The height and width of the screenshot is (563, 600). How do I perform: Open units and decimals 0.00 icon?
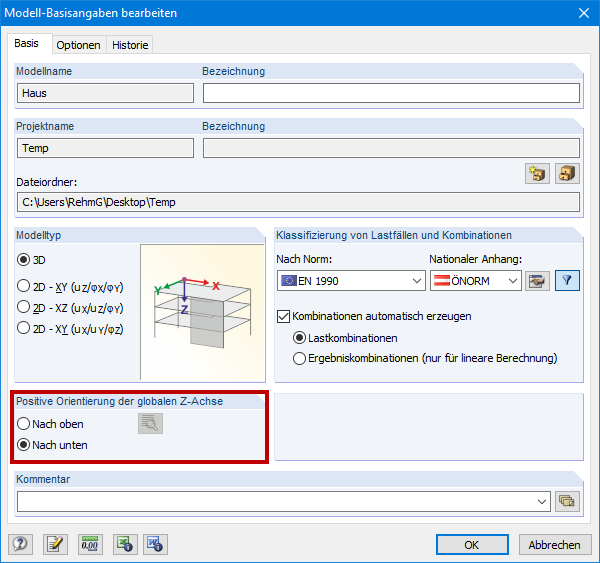pos(90,544)
